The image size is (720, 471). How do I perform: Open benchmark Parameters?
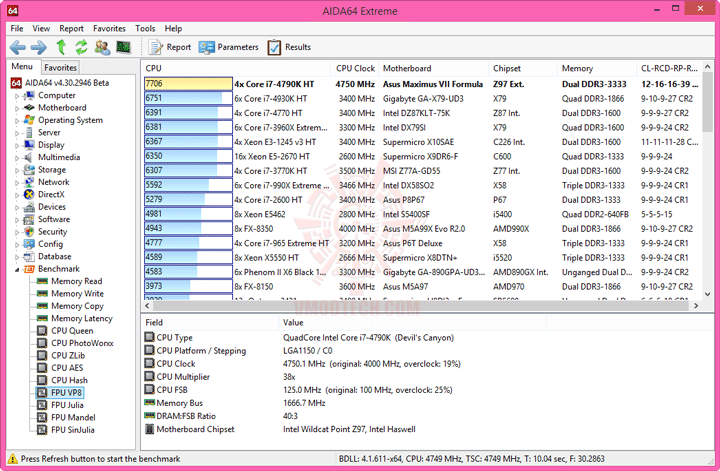tap(229, 47)
